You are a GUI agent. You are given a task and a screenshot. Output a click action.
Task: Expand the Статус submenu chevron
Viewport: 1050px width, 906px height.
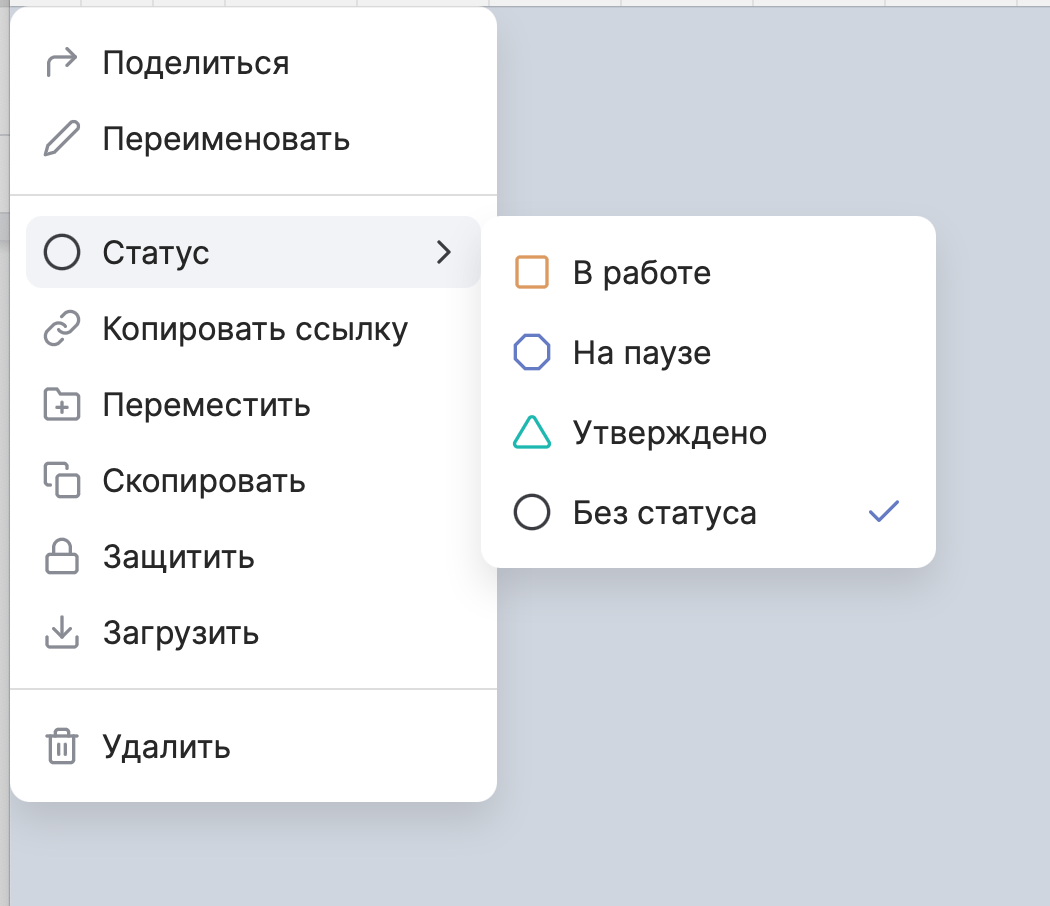[x=444, y=253]
